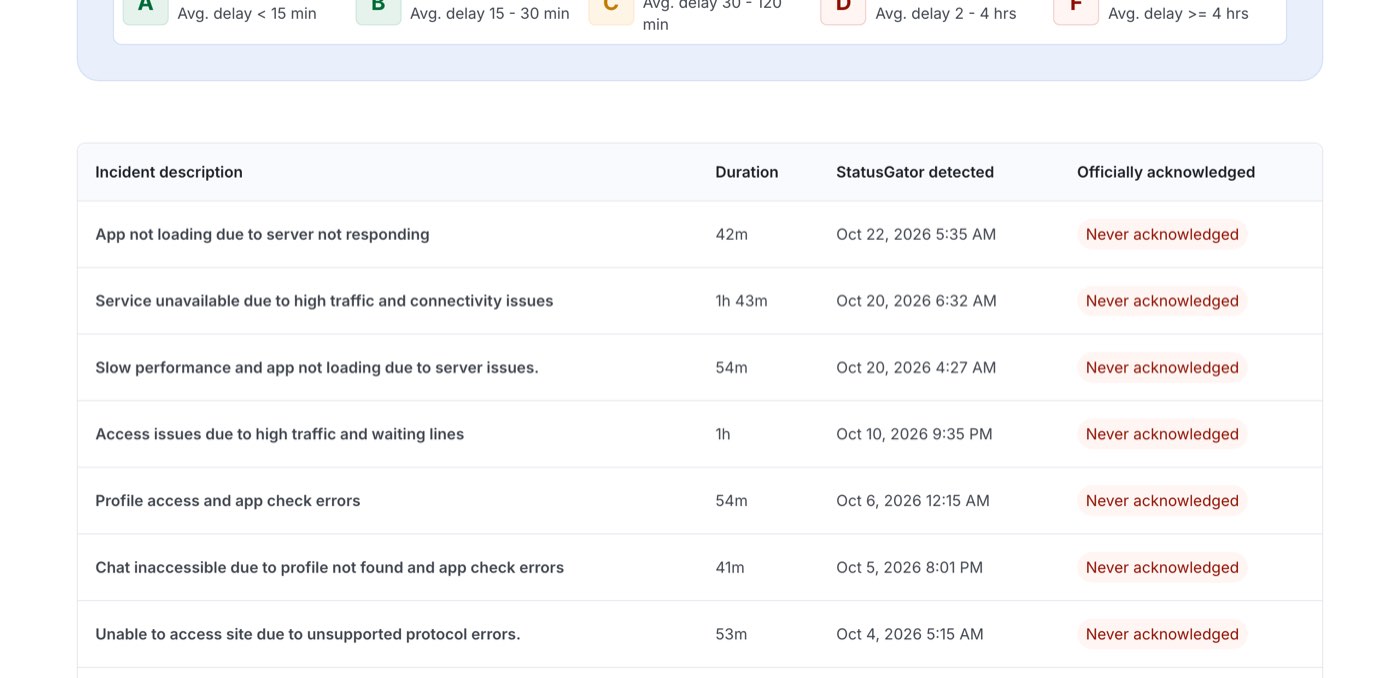Click the 'Oct 10, 2026 9:35 PM' date
1400x678 pixels.
915,434
